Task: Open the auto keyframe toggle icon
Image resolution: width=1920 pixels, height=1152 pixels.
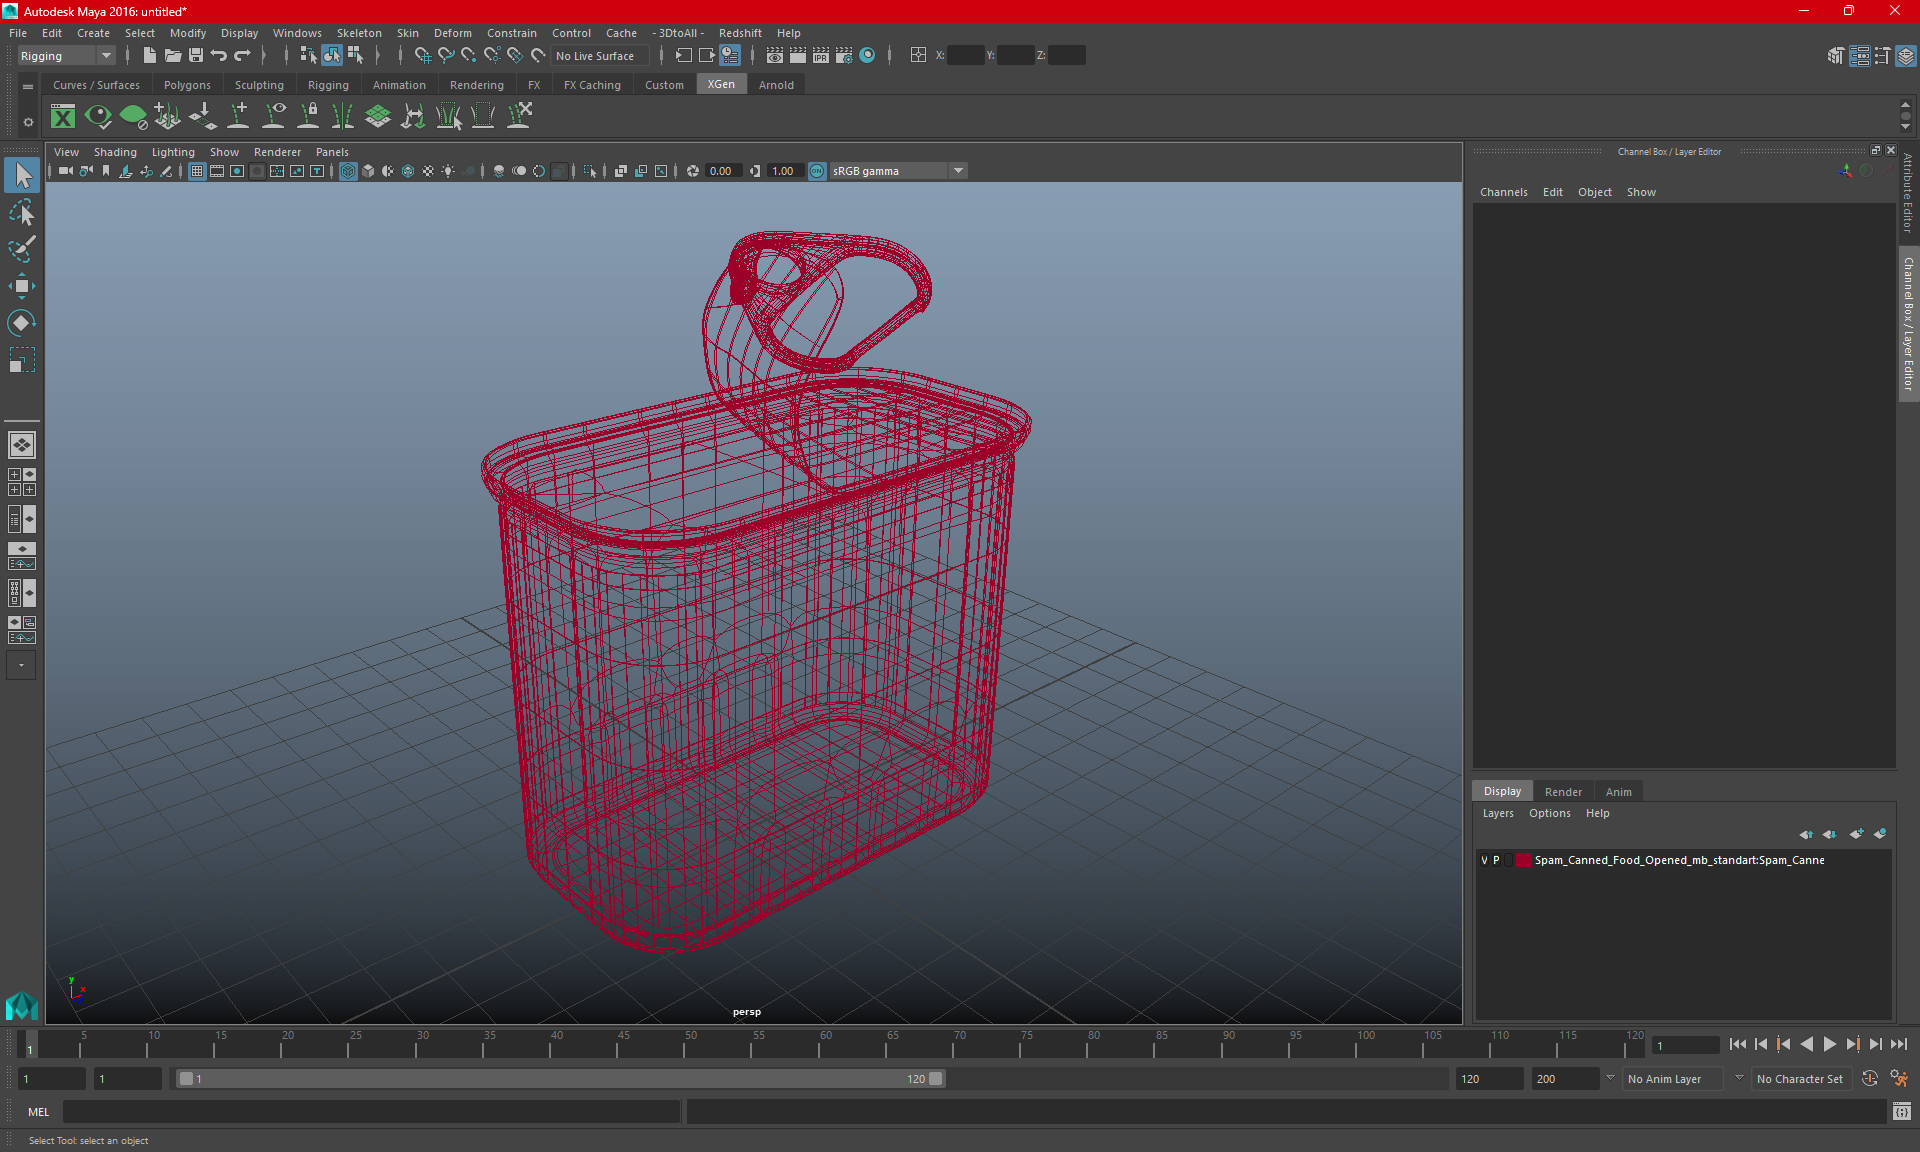Action: click(1870, 1079)
